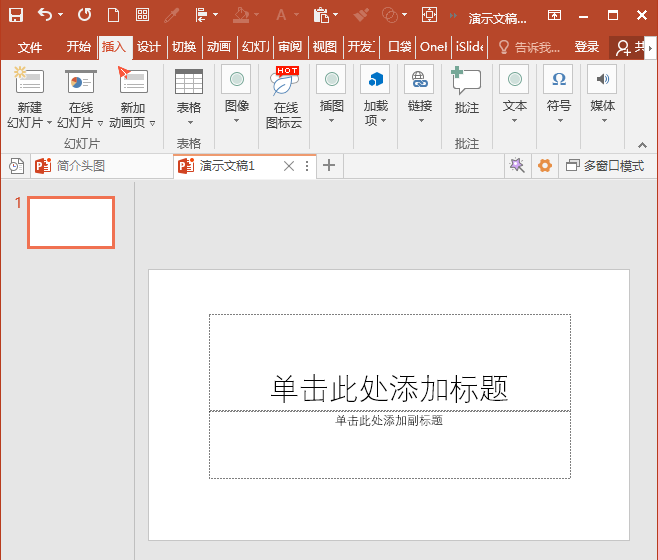Click the fit slide to window icon

[429, 15]
